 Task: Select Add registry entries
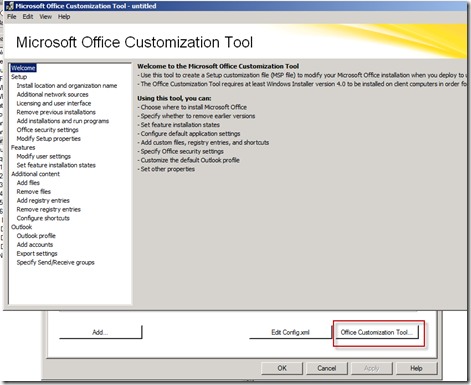point(43,200)
